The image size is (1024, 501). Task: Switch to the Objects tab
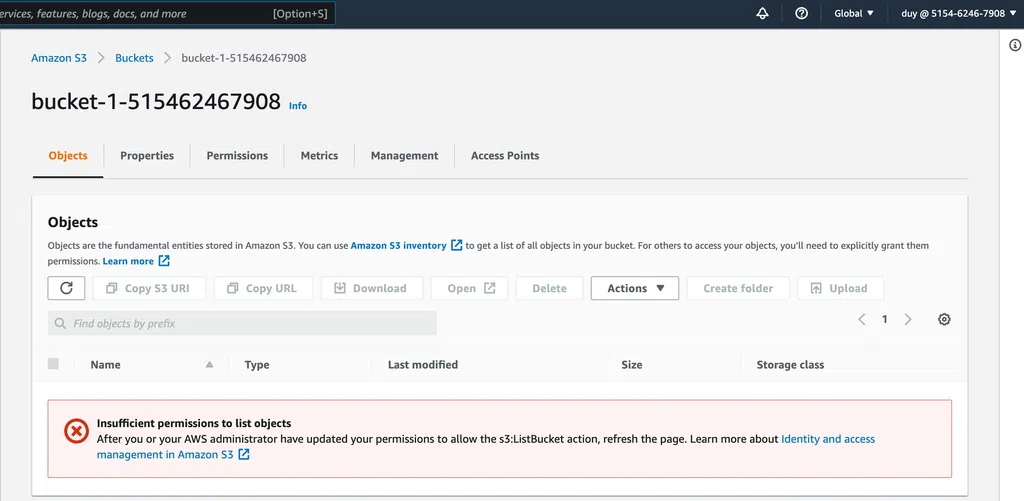click(68, 155)
